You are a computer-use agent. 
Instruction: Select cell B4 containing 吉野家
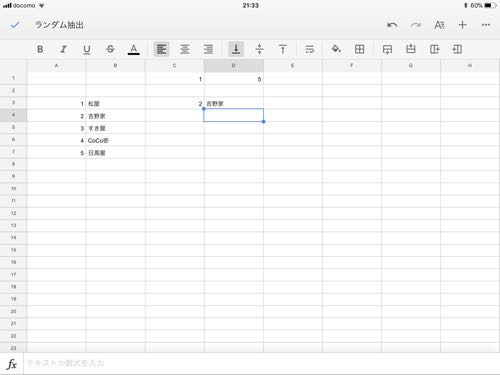pyautogui.click(x=115, y=116)
